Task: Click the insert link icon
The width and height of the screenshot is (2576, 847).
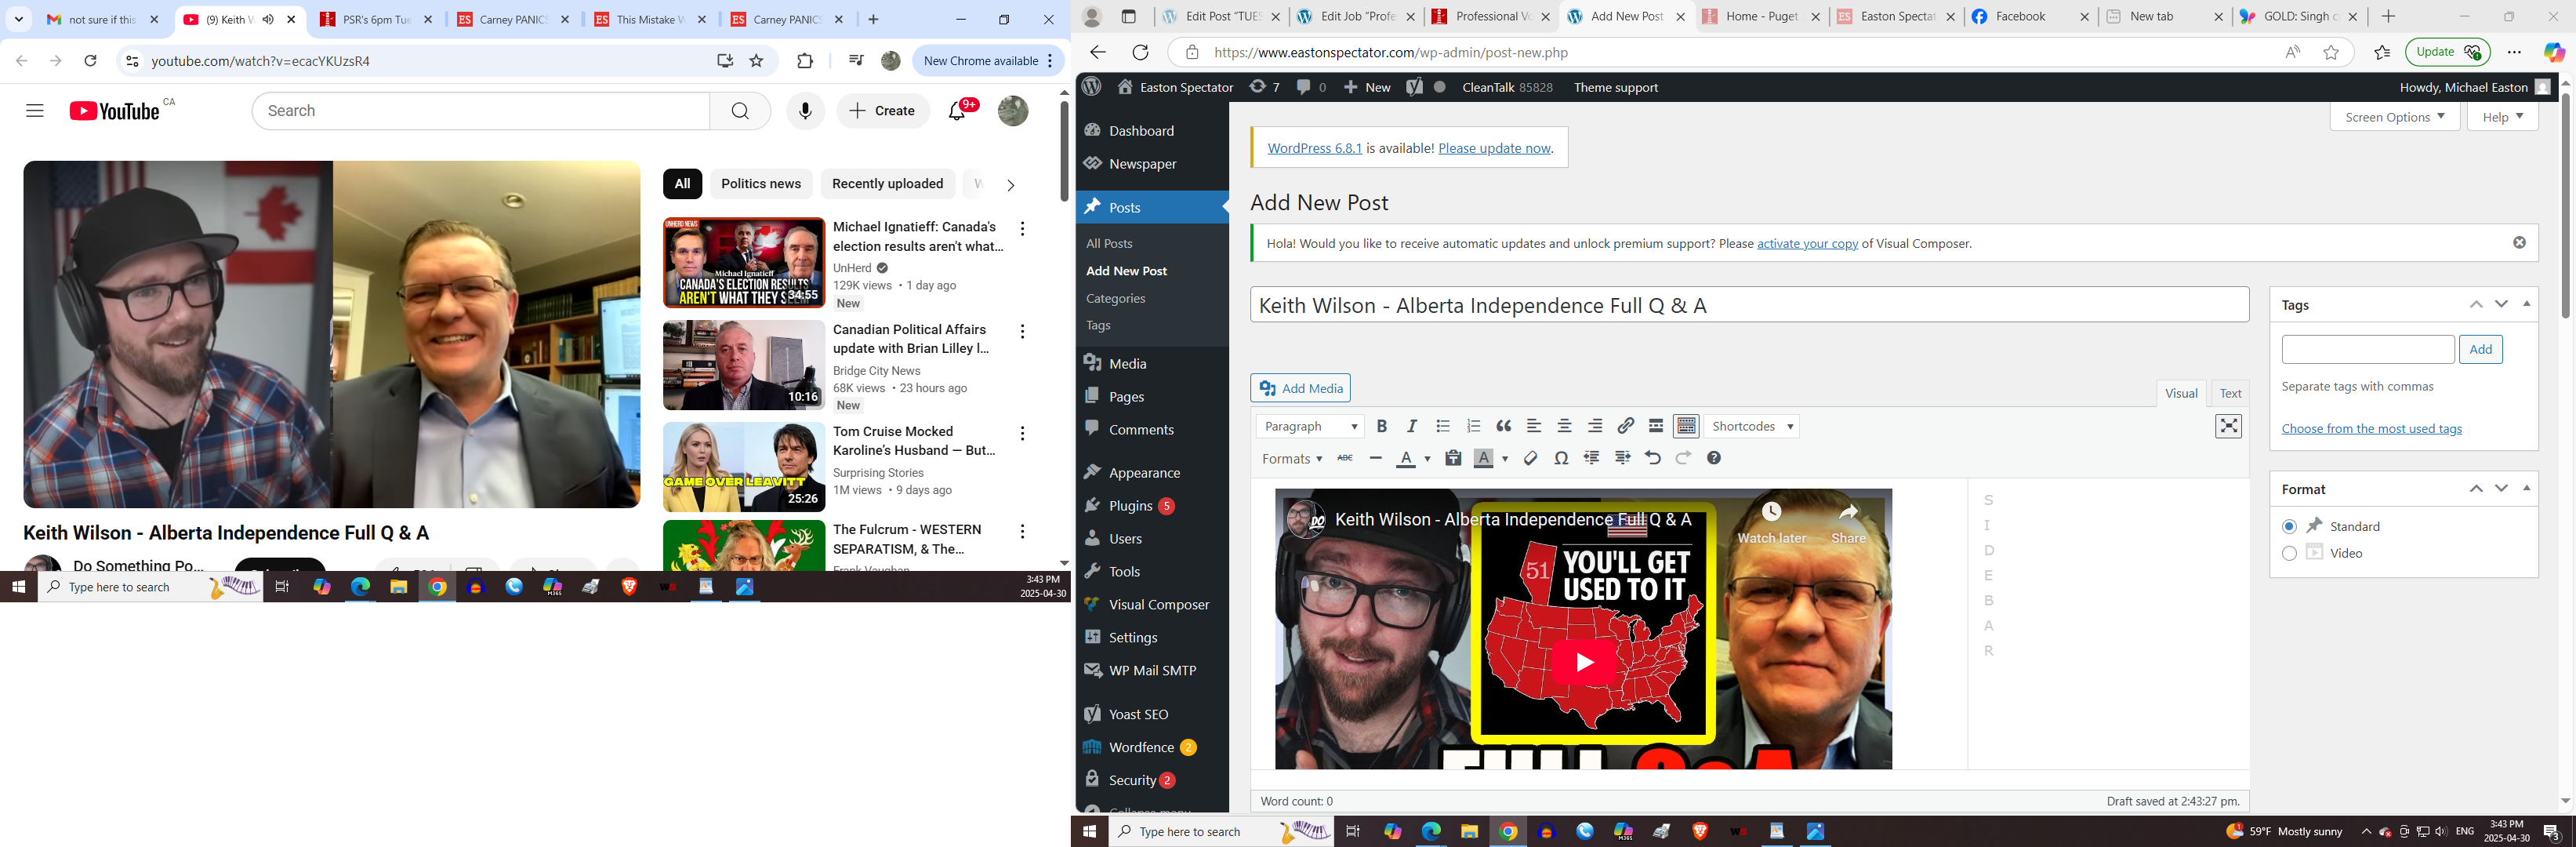Action: coord(1625,426)
